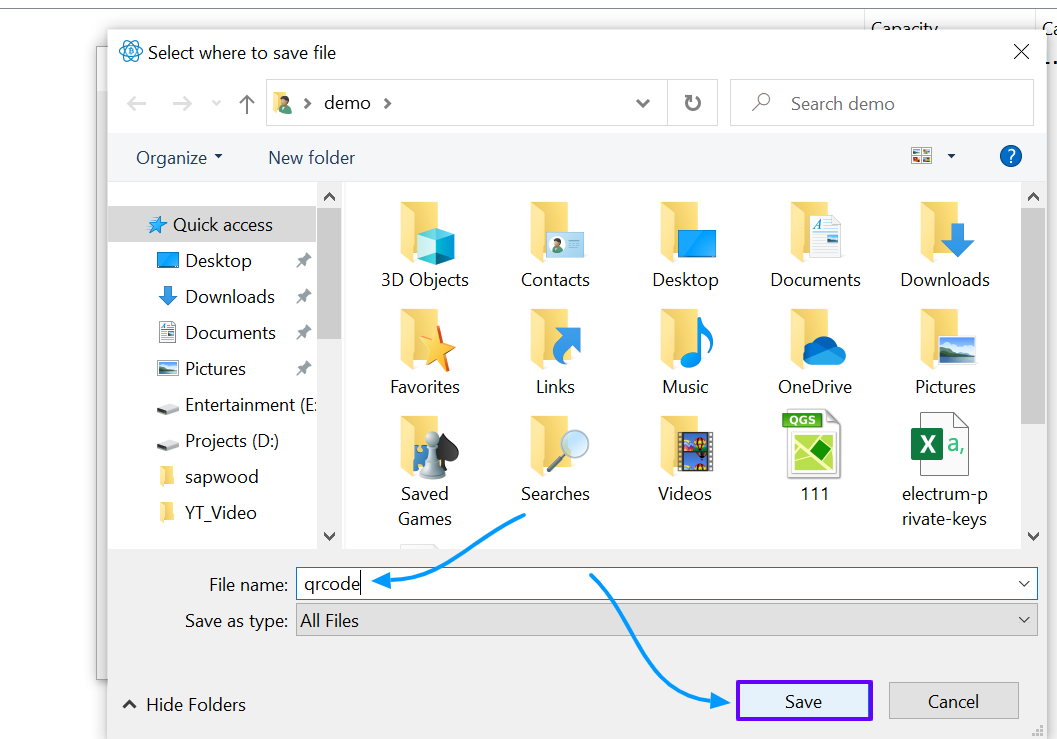Image resolution: width=1057 pixels, height=739 pixels.
Task: Go up one folder level
Action: [x=247, y=104]
